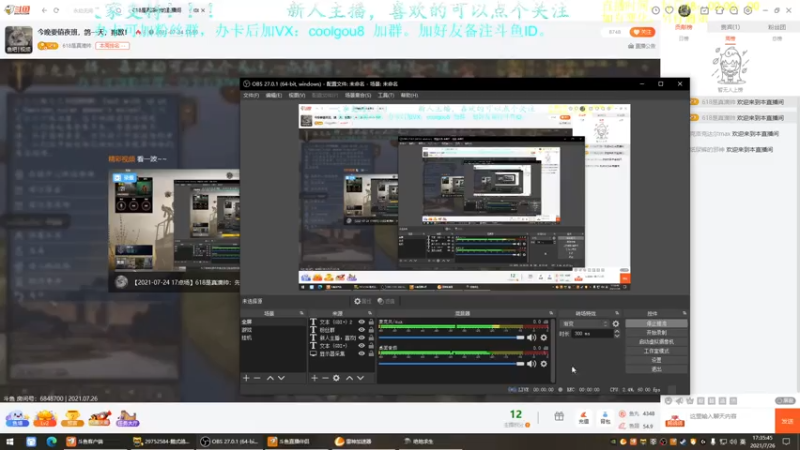Move scene up with the Scenes up arrow
The image size is (800, 450).
270,378
